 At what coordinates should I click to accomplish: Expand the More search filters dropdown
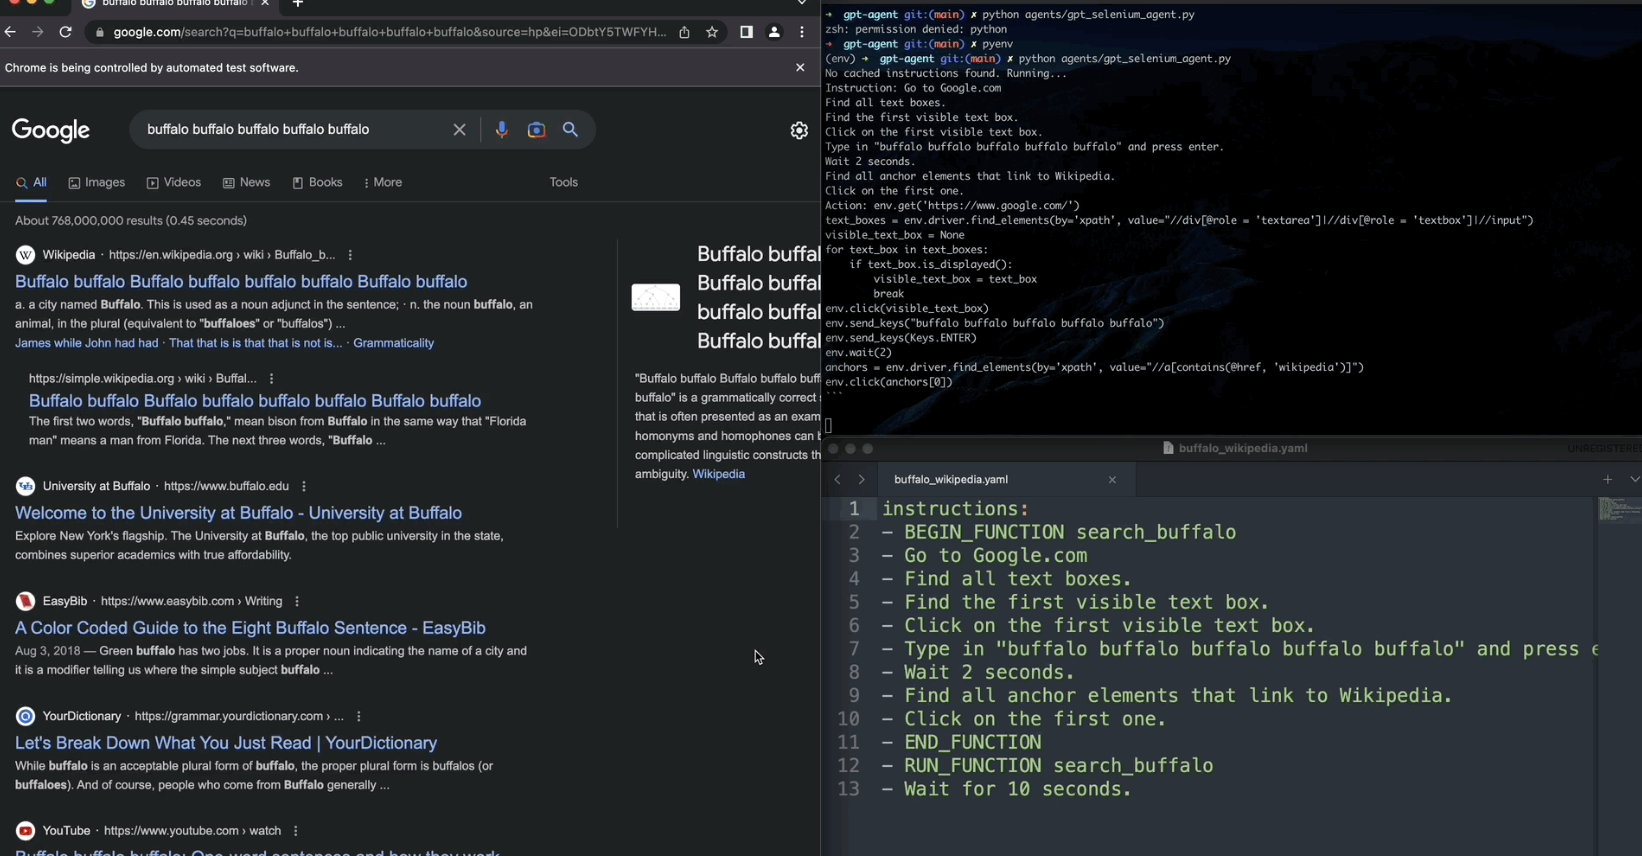pos(383,183)
